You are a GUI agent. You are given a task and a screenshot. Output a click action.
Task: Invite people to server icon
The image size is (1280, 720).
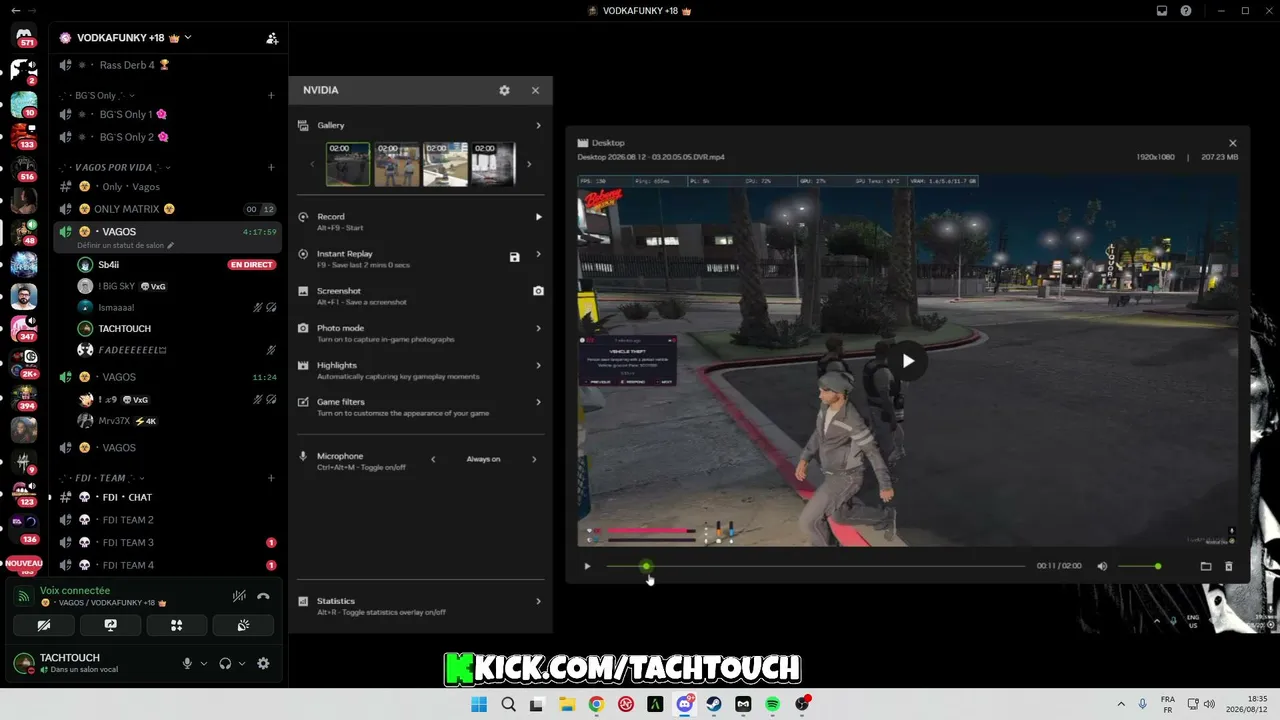click(x=272, y=38)
